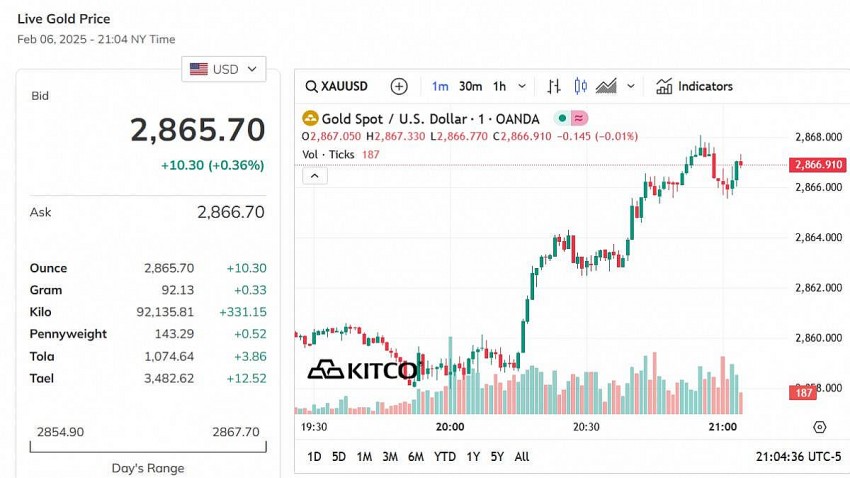Screen dimensions: 850x478
Task: Select the 5Y date range
Action: coord(497,457)
